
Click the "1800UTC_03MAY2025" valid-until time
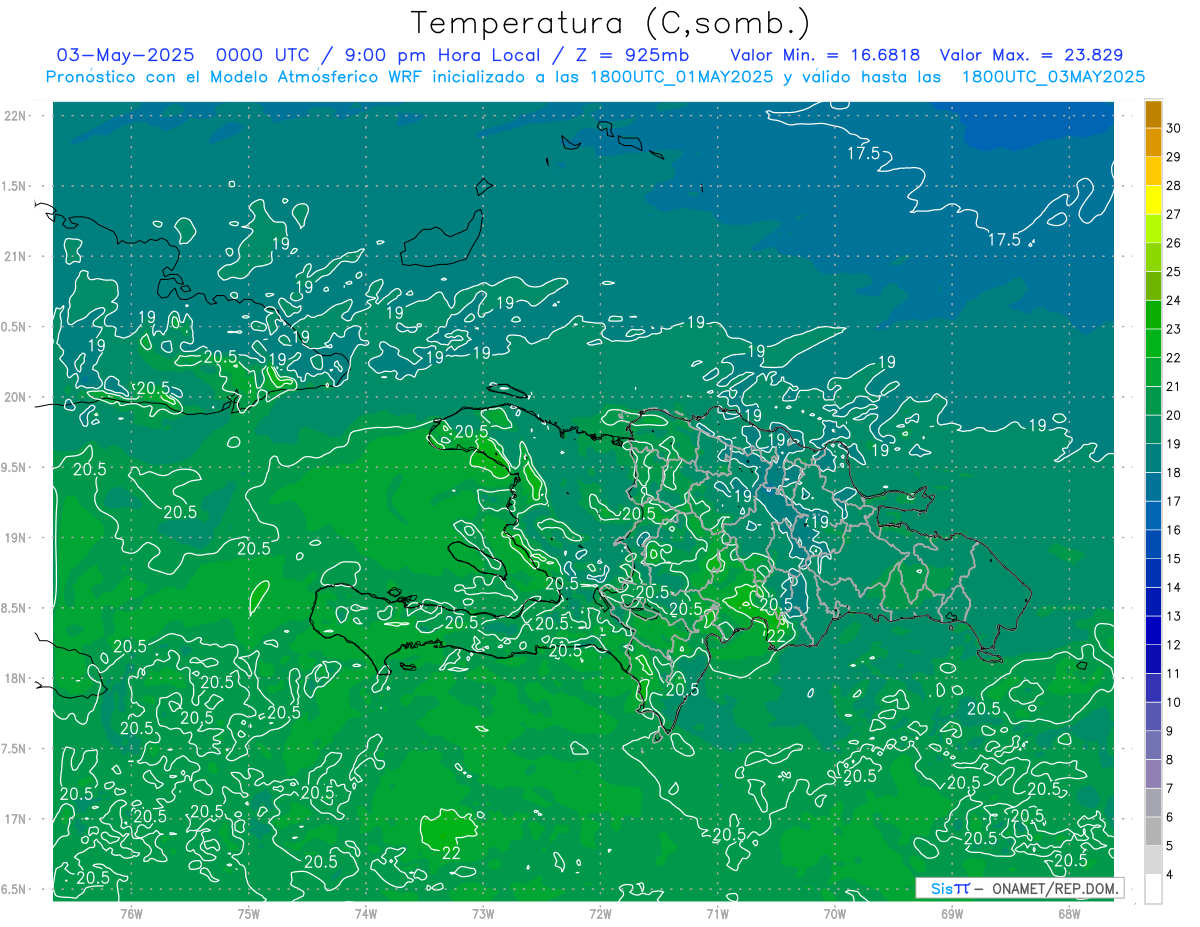[1053, 77]
